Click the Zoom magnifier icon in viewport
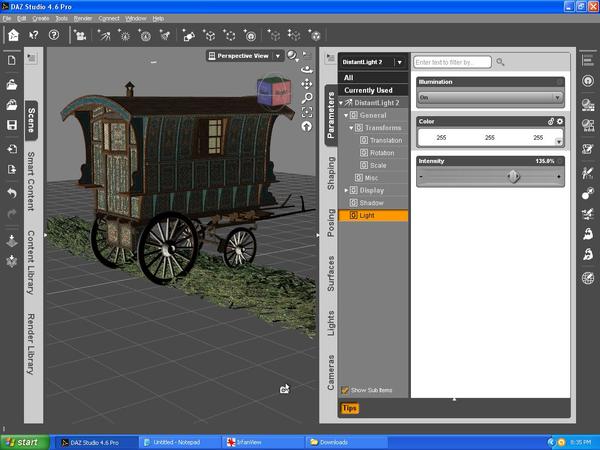The image size is (600, 450). tap(307, 98)
